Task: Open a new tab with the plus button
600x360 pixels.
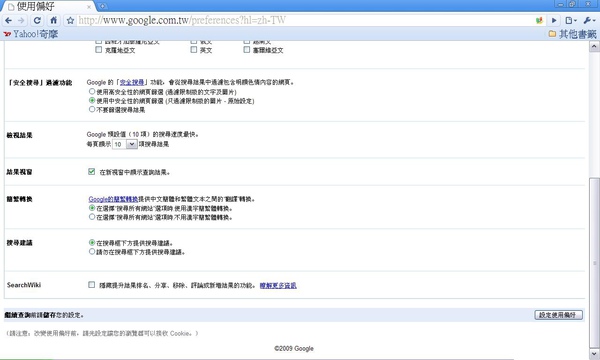Action: tap(103, 6)
